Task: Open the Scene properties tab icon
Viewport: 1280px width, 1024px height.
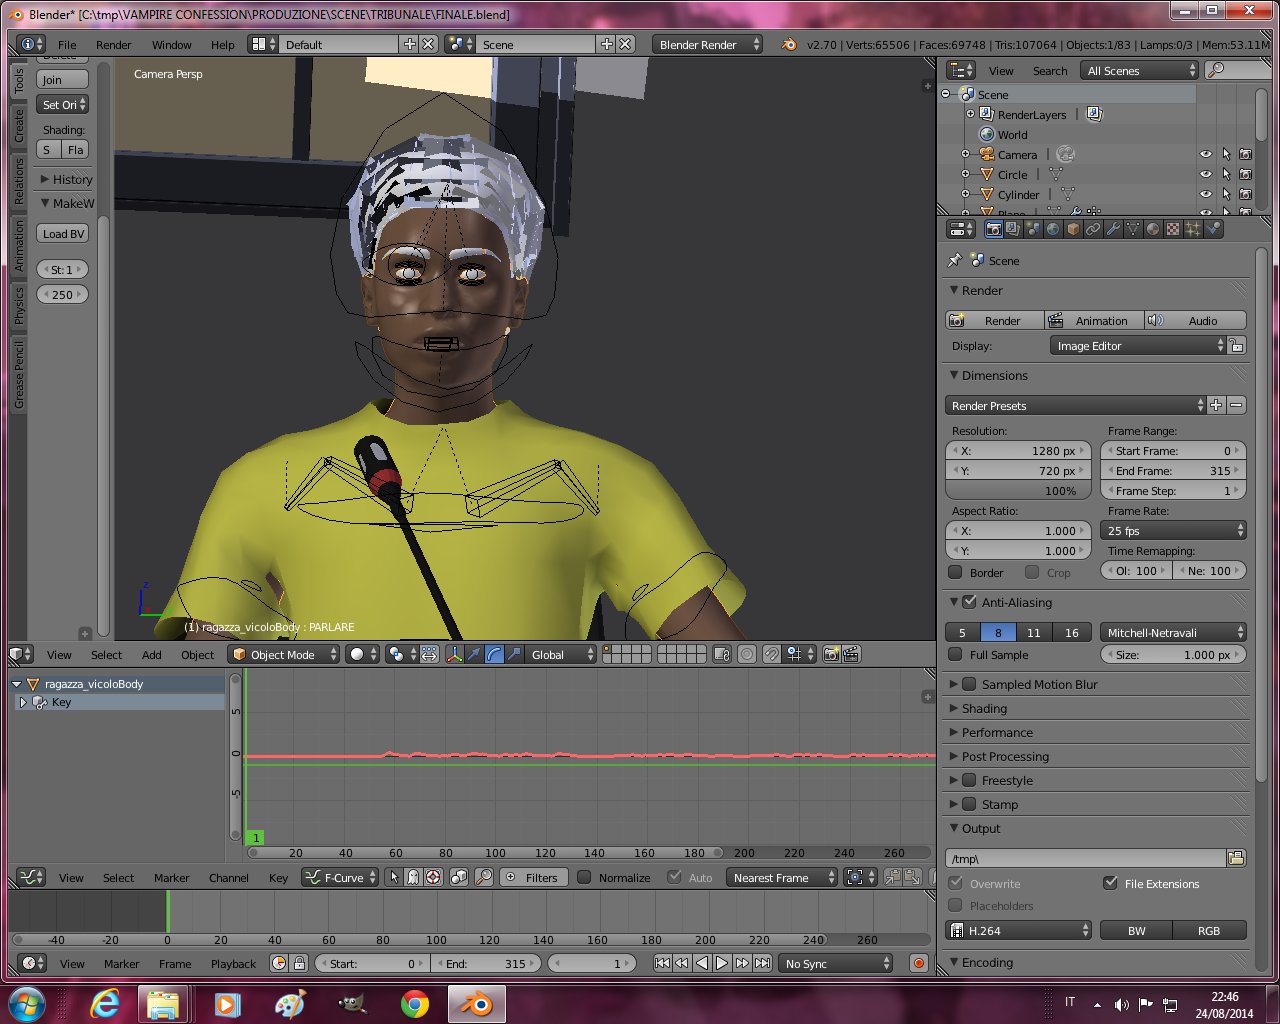Action: tap(1033, 229)
